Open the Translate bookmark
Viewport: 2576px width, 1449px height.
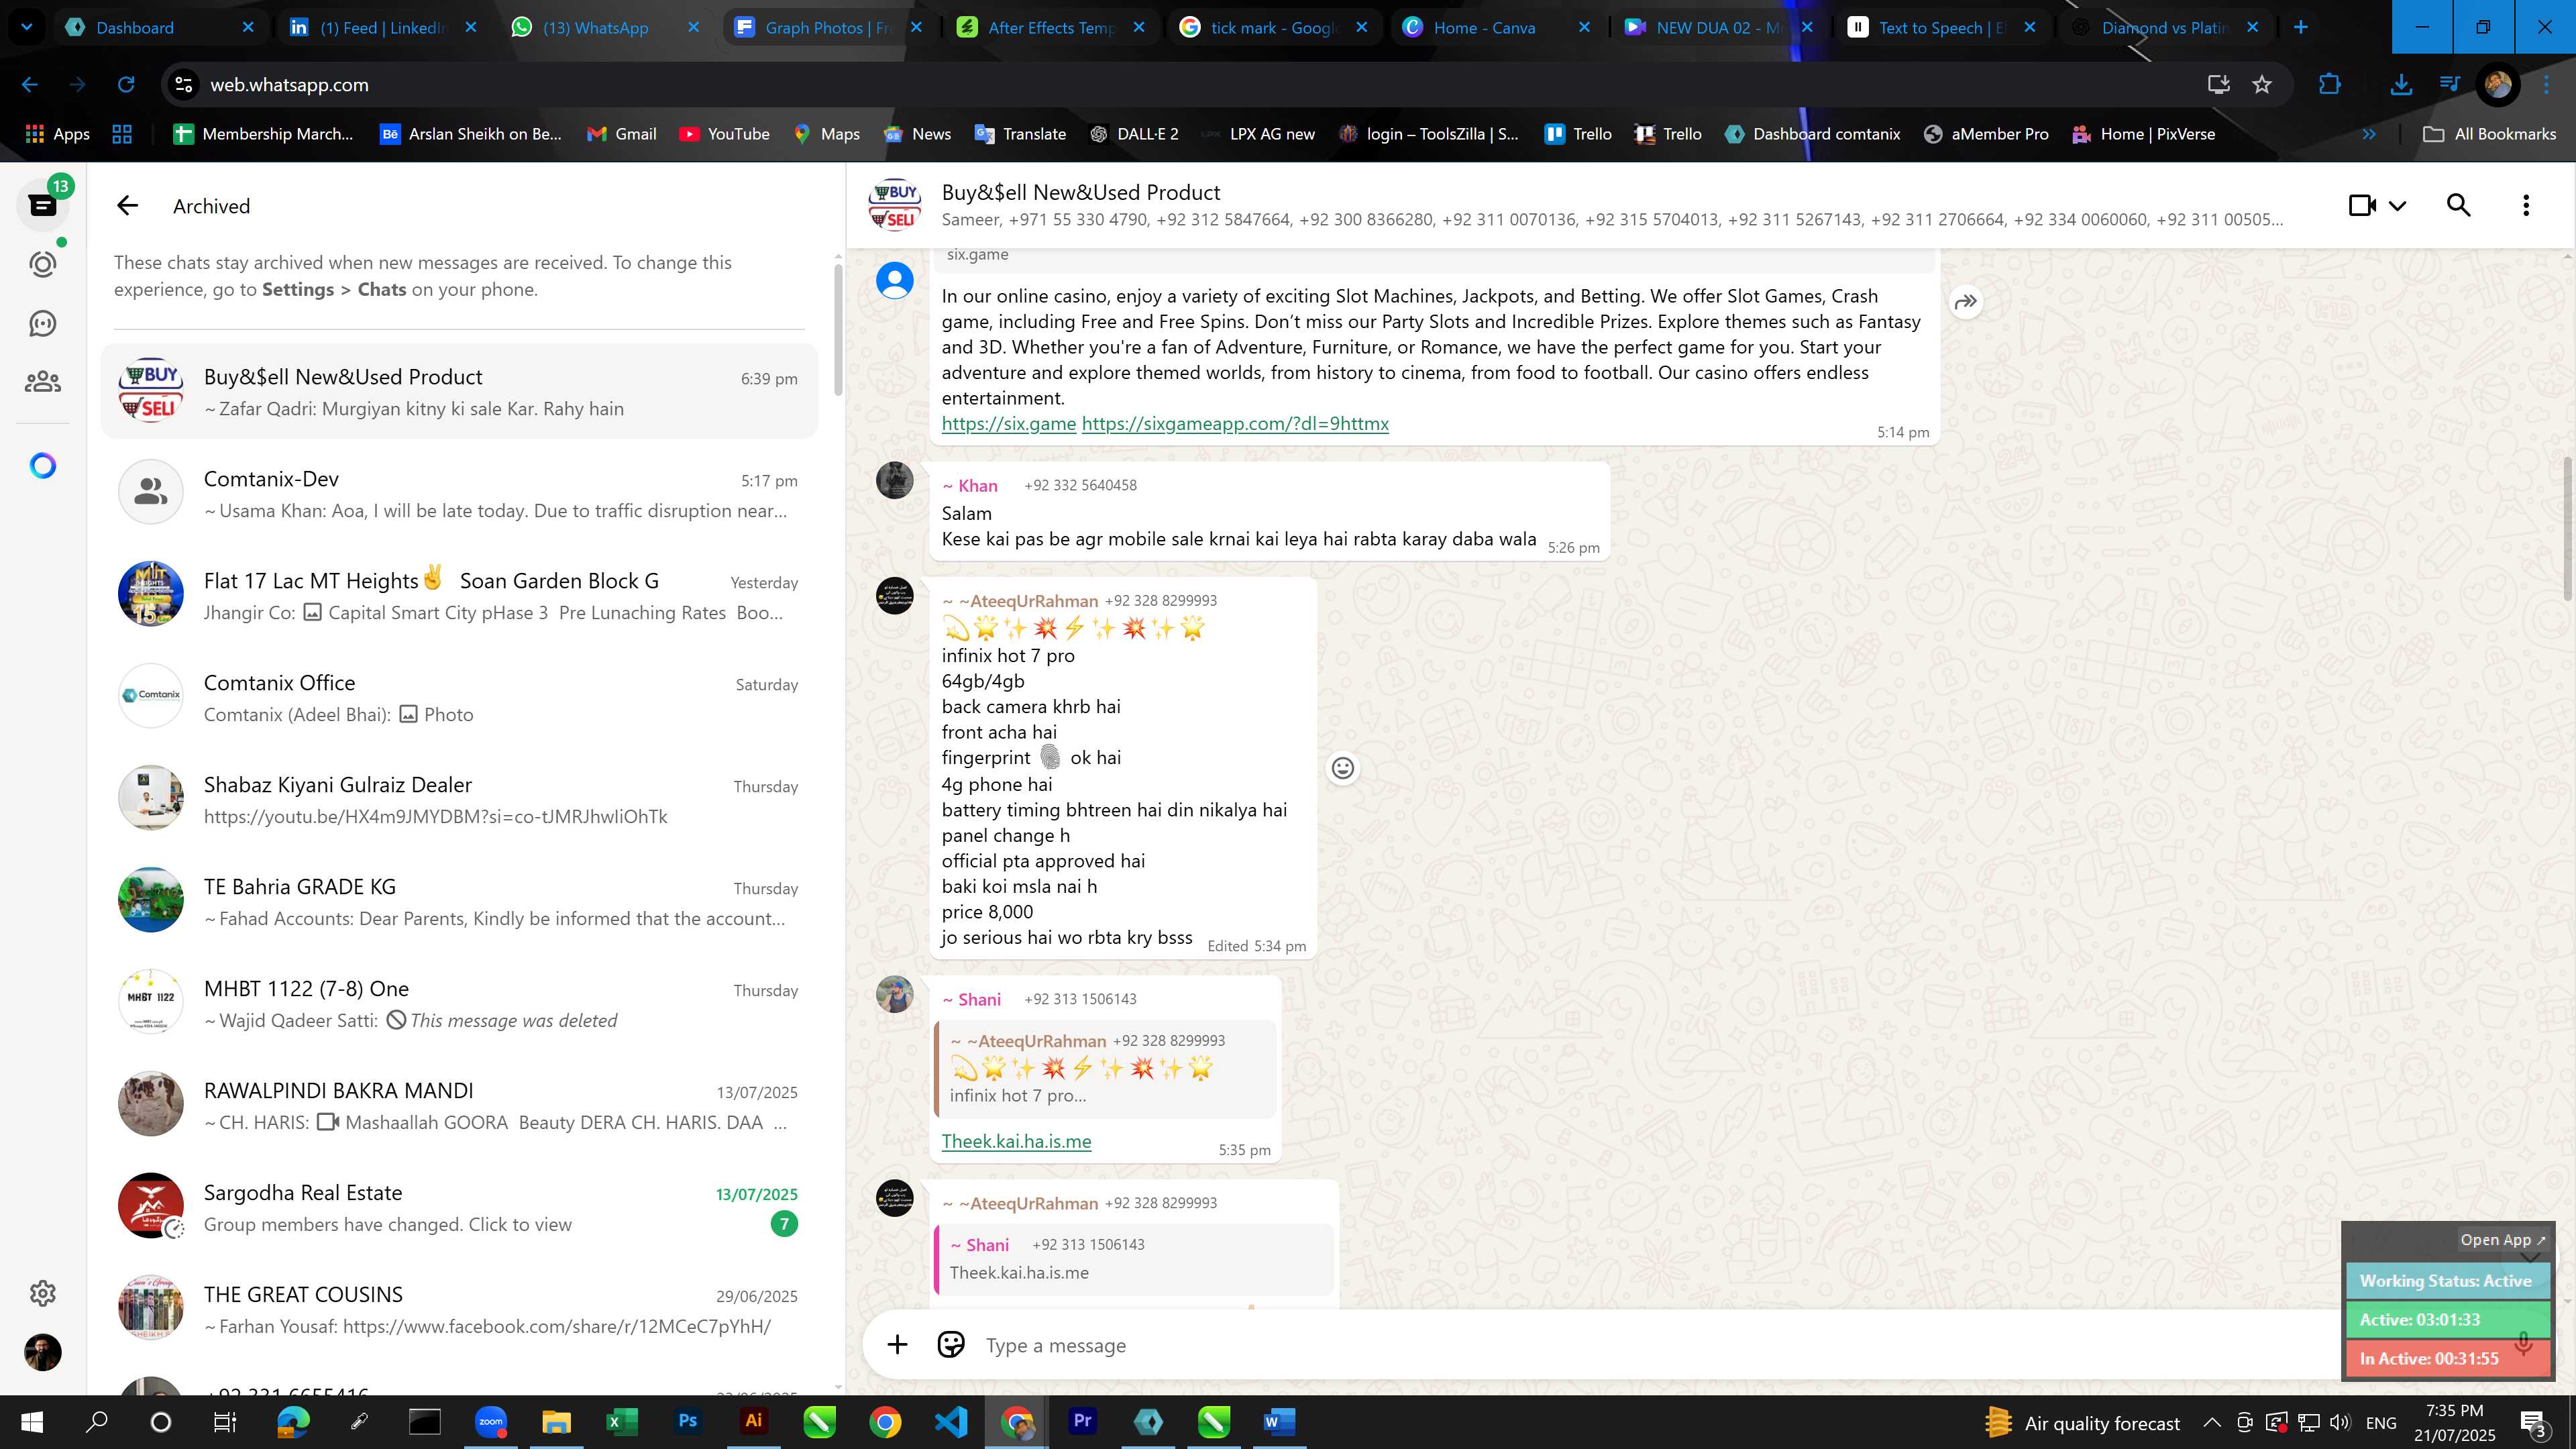tap(1020, 134)
